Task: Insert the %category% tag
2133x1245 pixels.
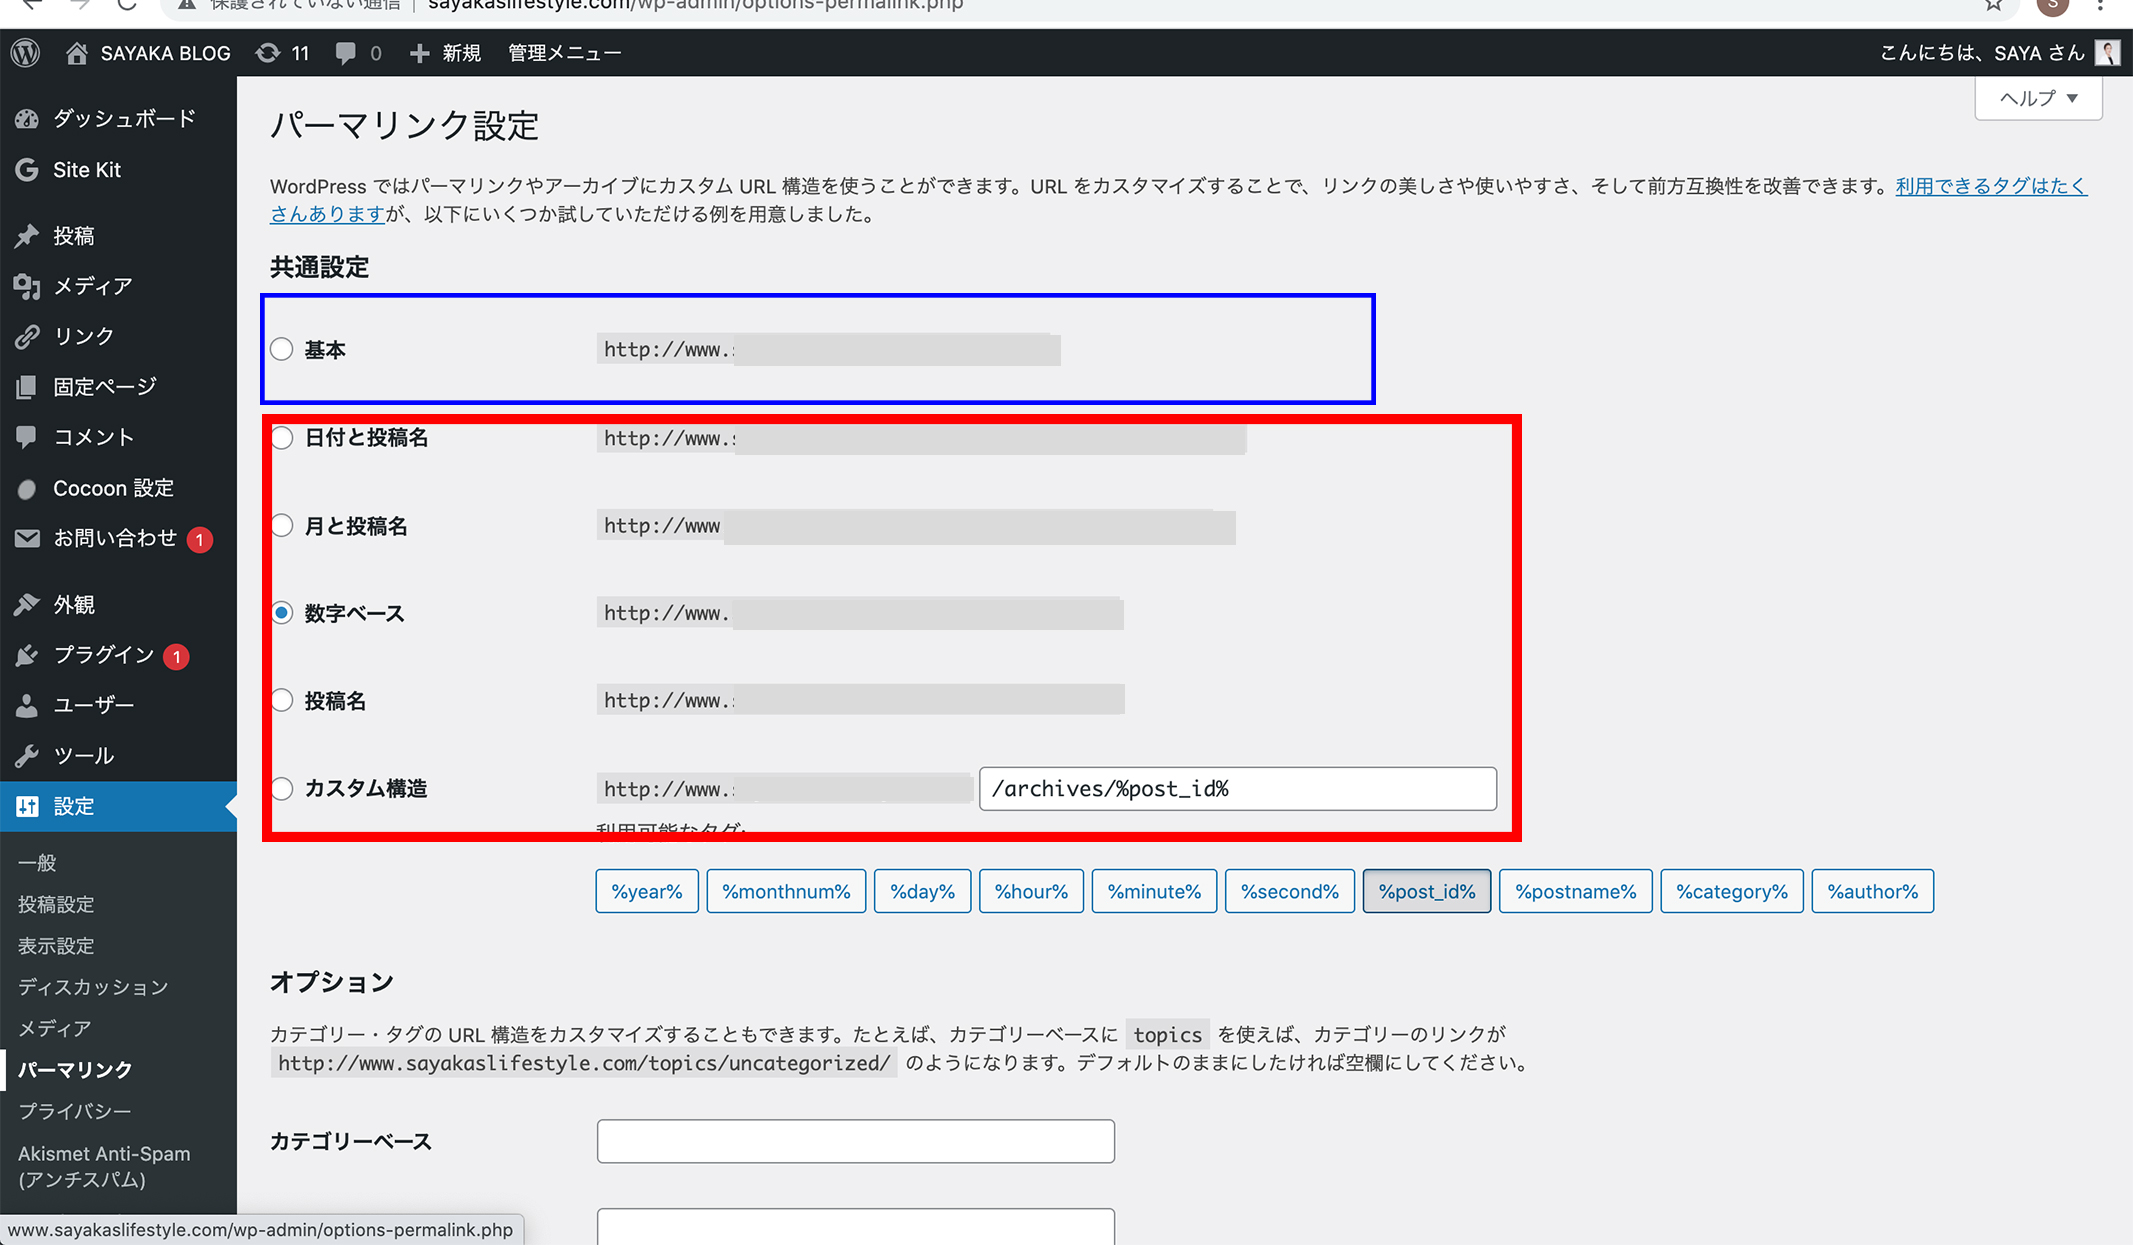Action: coord(1731,891)
